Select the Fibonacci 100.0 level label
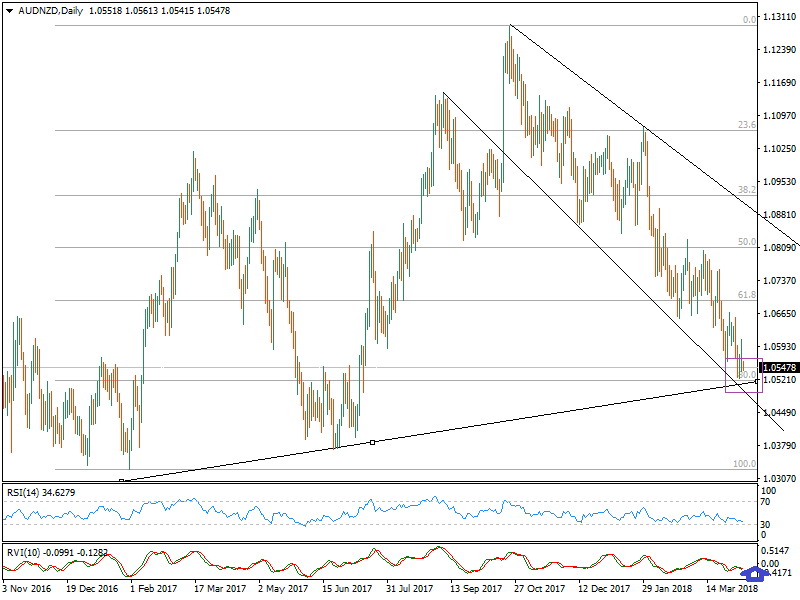This screenshot has width=800, height=600. click(x=744, y=464)
